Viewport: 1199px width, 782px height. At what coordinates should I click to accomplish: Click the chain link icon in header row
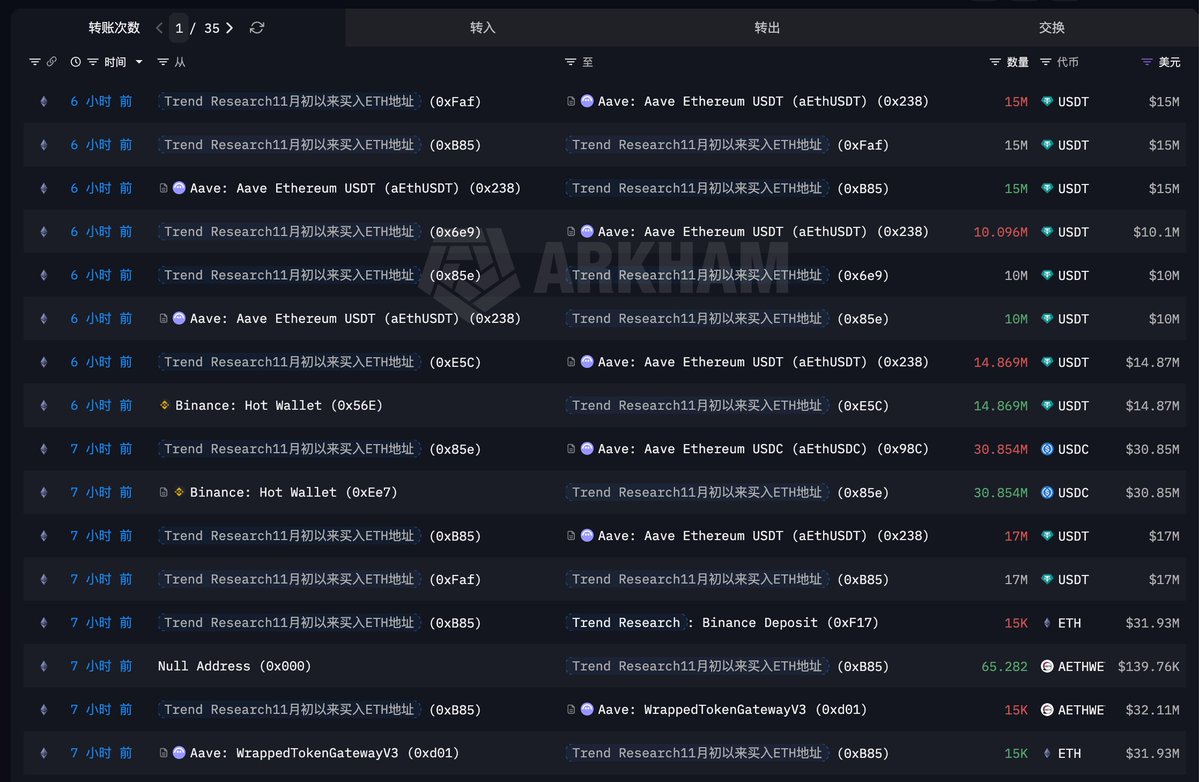[x=52, y=62]
